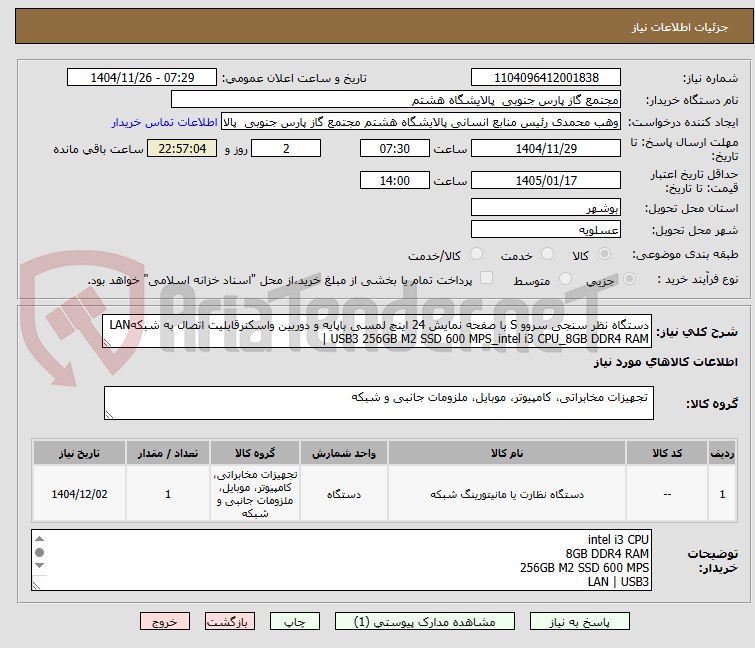Click scroll up arrow in buyer notes
Image resolution: width=755 pixels, height=648 pixels.
click(x=39, y=539)
